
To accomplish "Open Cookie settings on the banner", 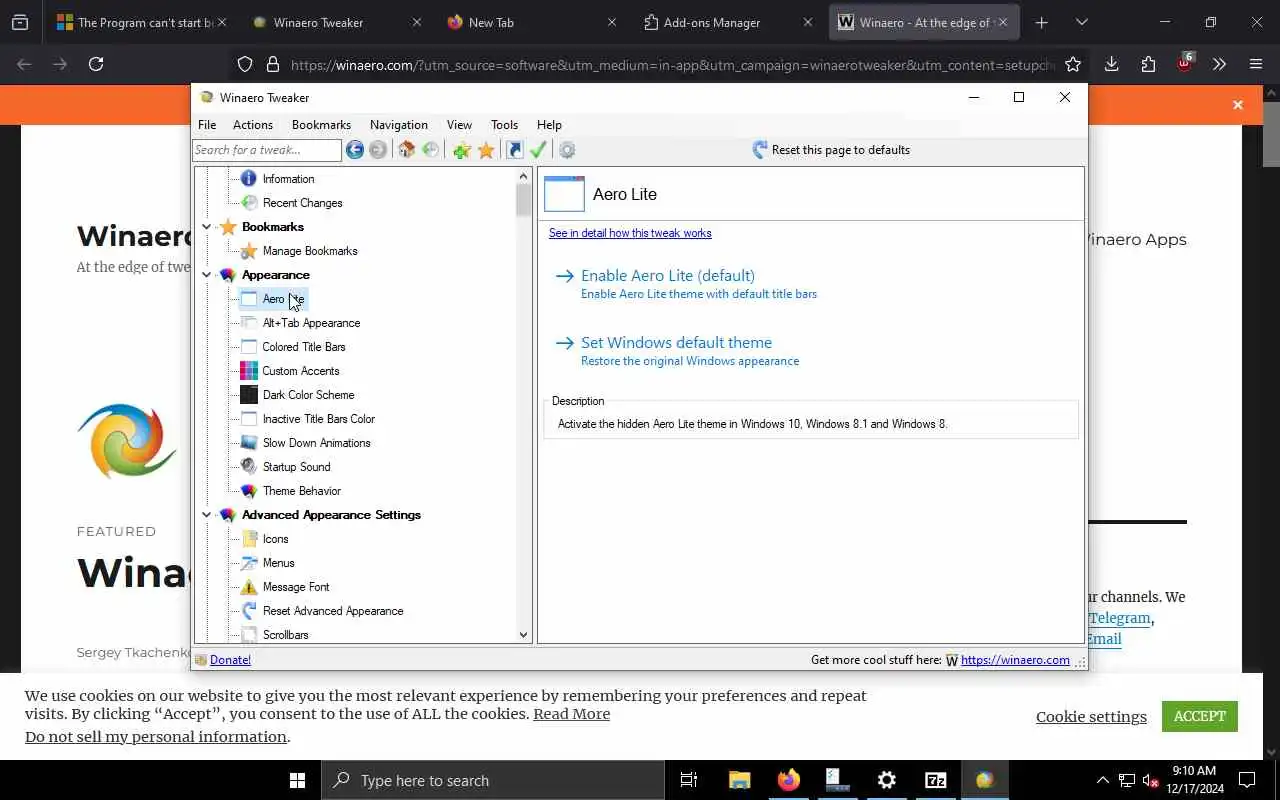I will [1091, 716].
